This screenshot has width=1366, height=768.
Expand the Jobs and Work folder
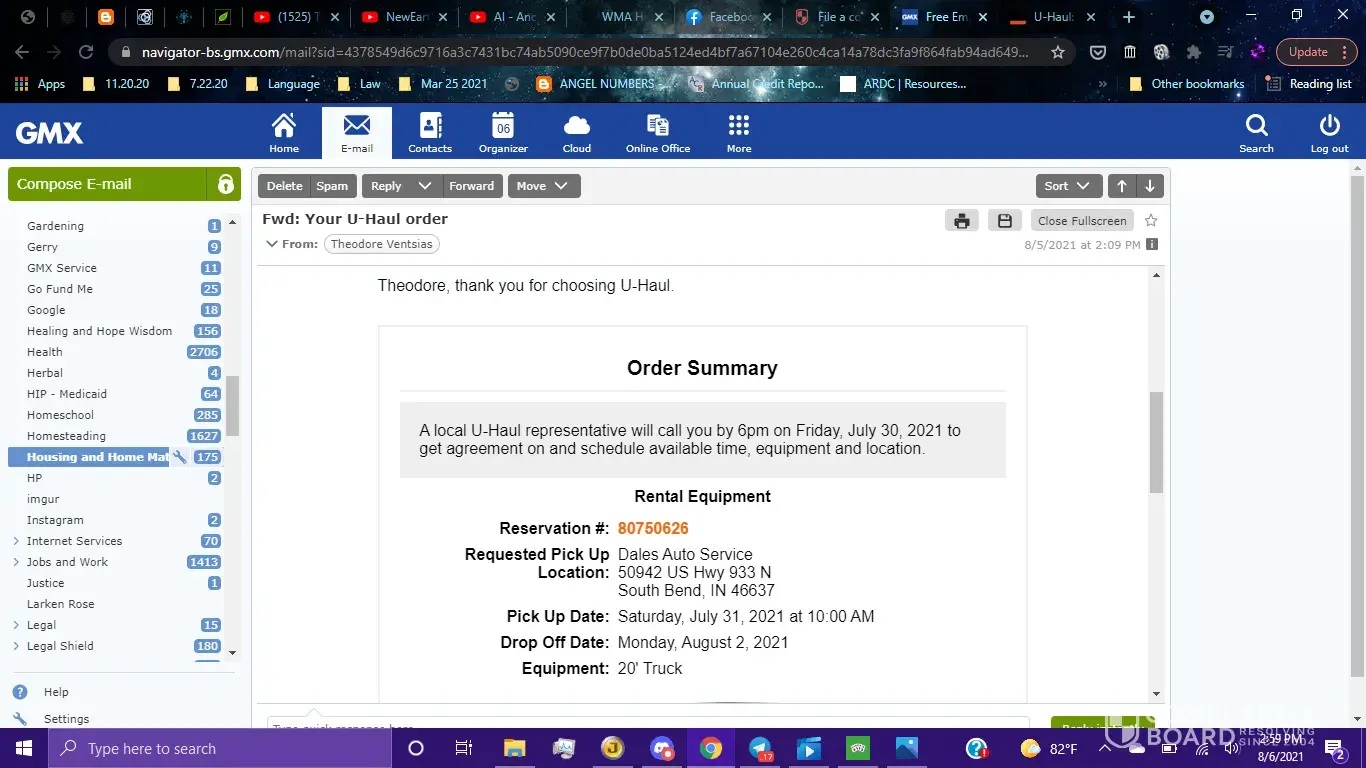pyautogui.click(x=16, y=562)
